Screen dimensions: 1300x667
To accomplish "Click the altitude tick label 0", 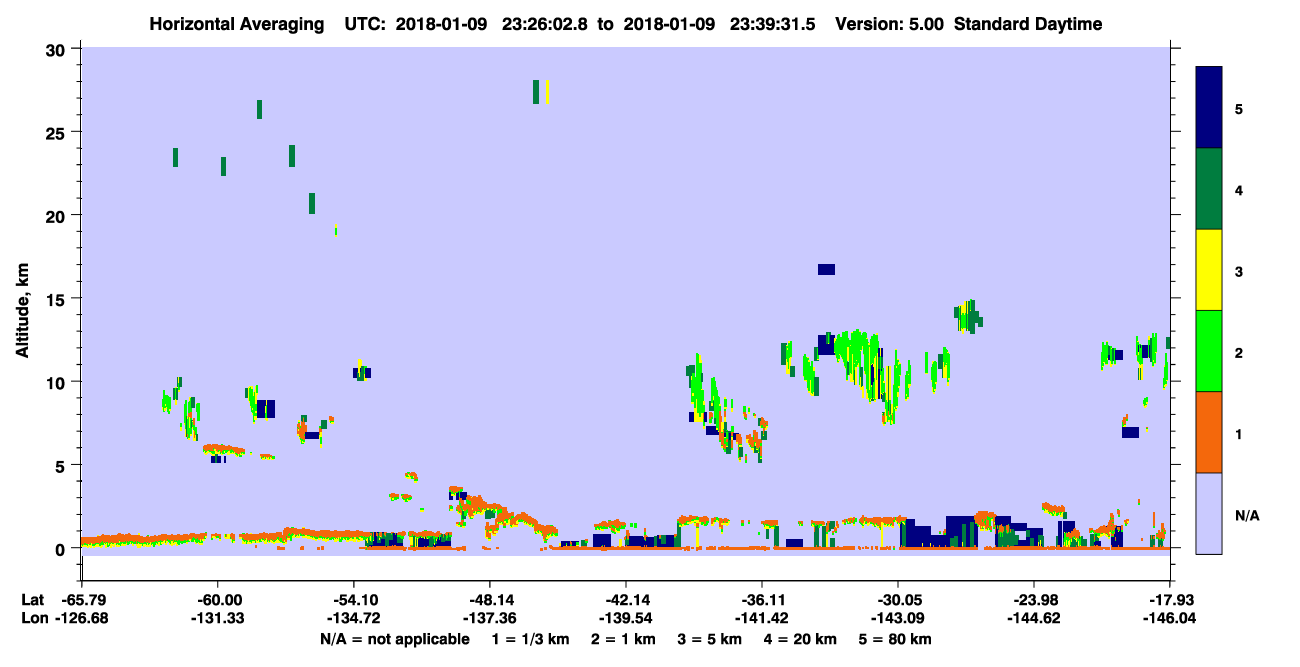I will [61, 548].
